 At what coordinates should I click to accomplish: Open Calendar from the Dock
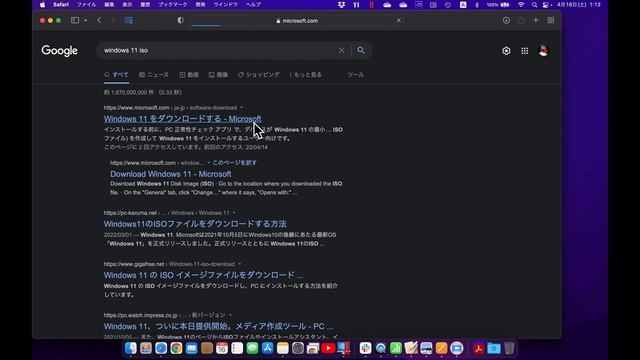point(222,348)
